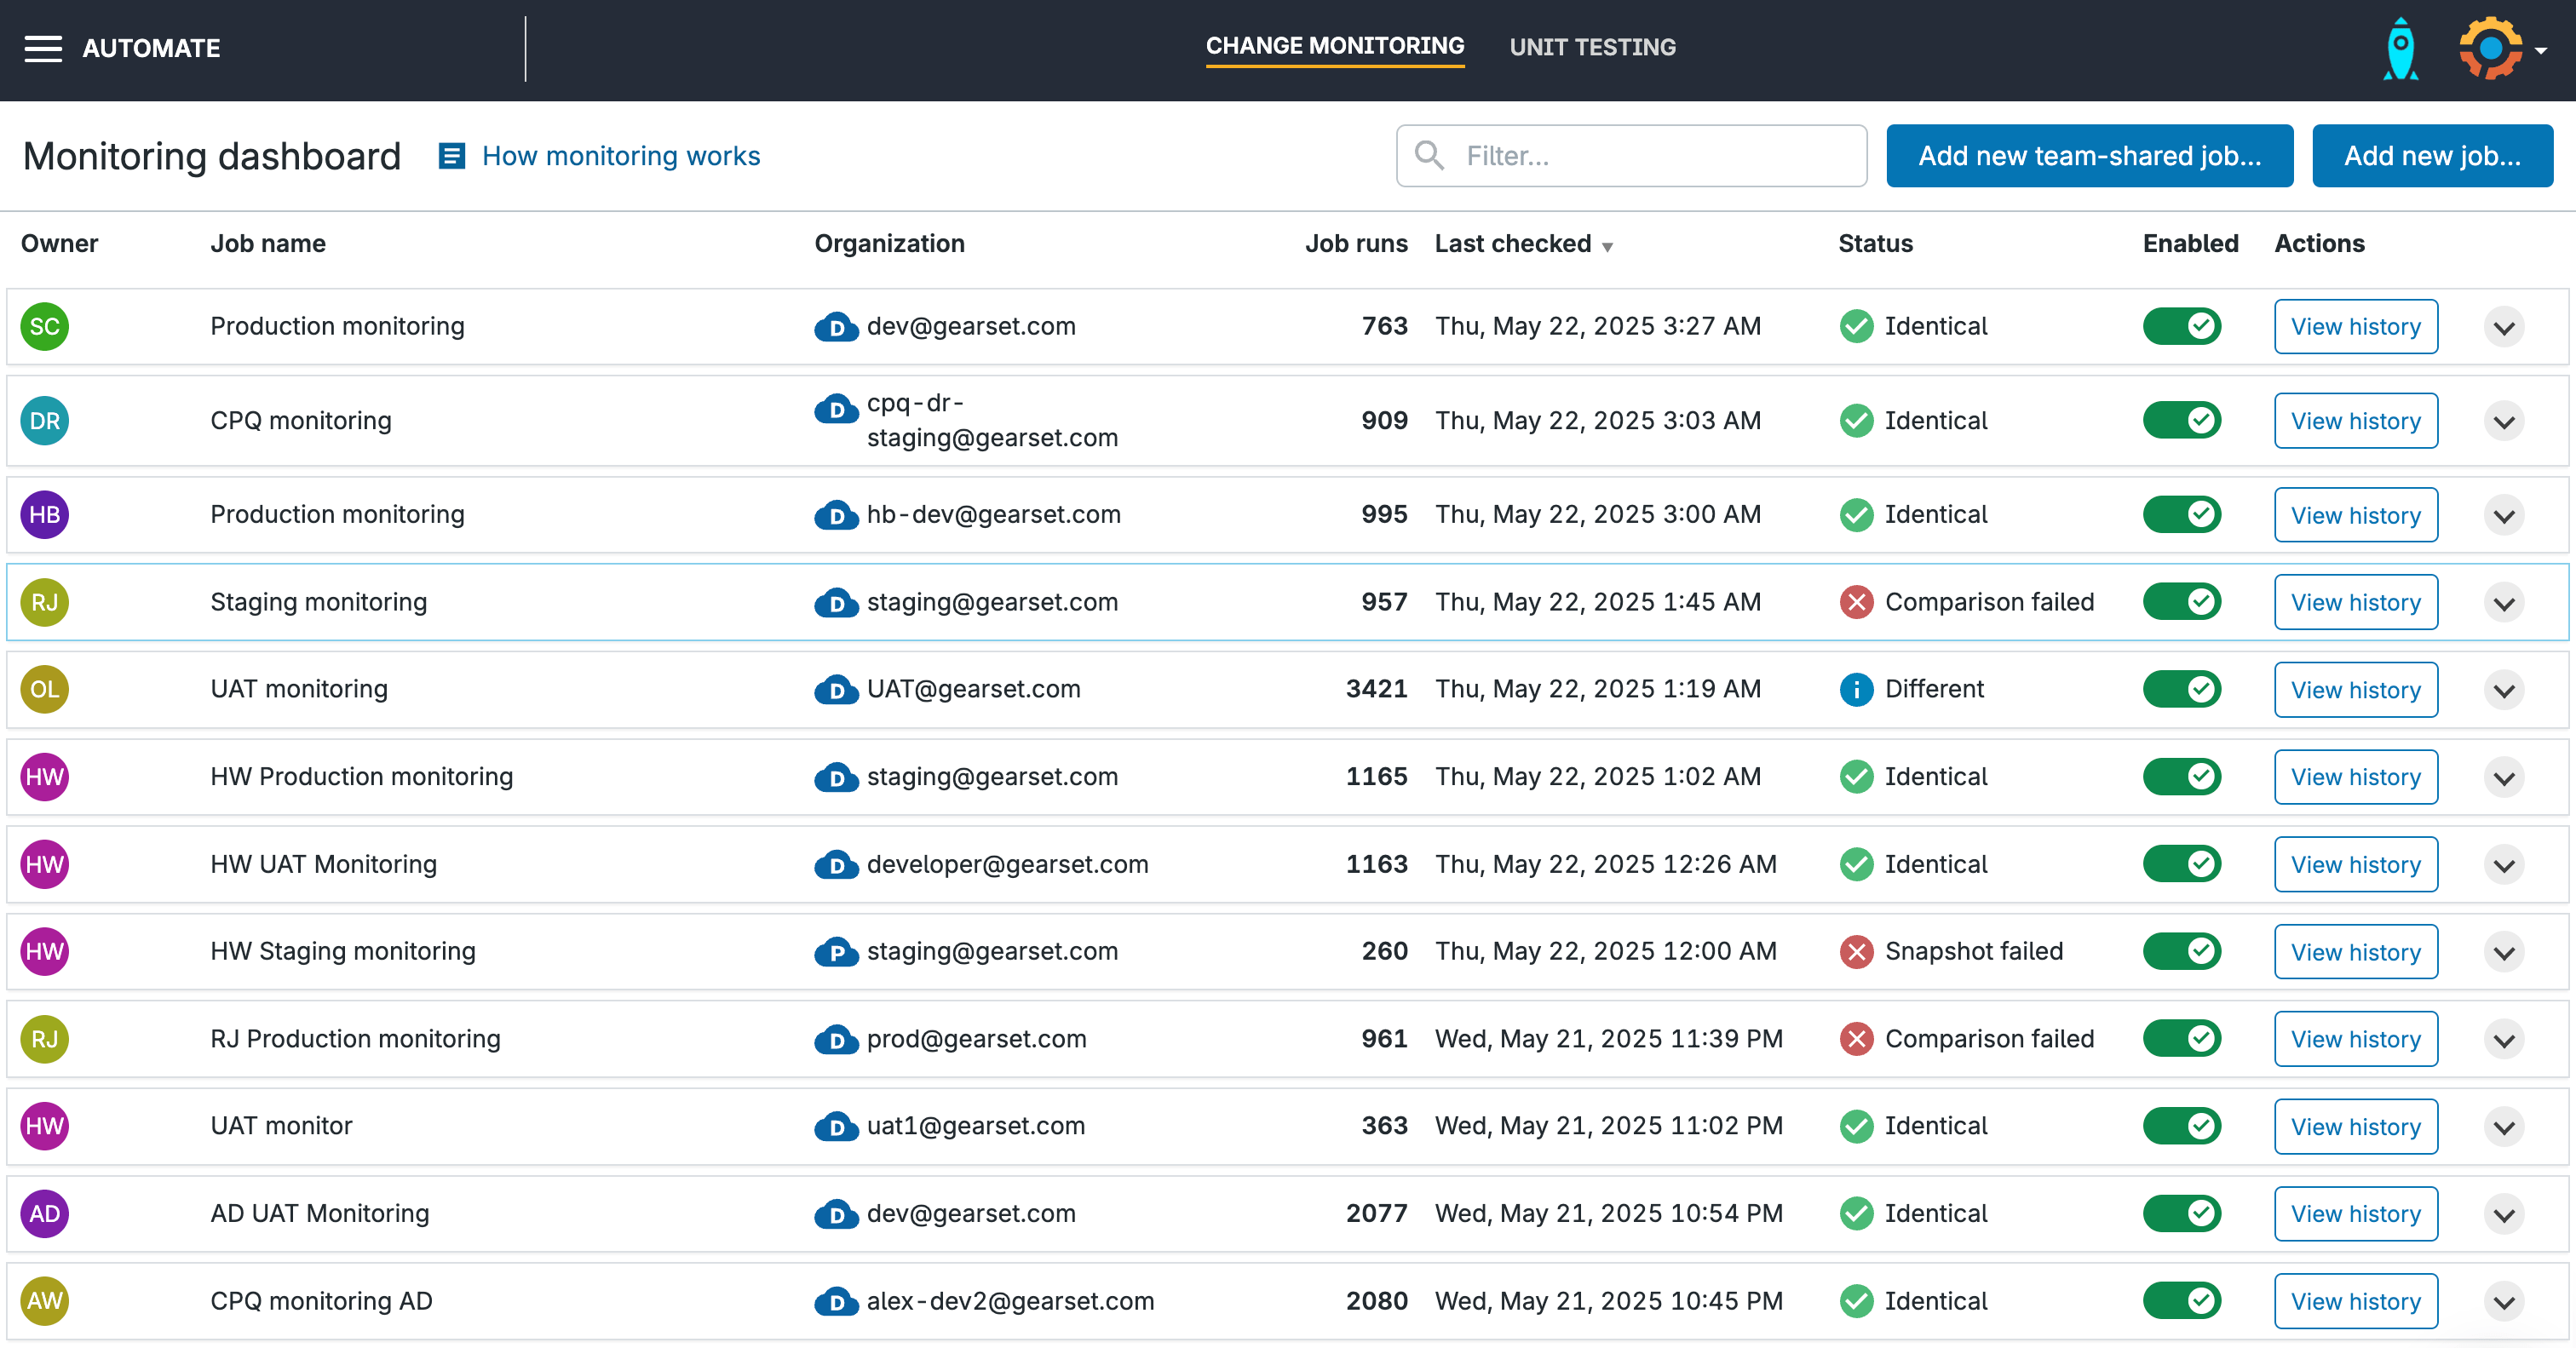Click Add new team-shared job button
The image size is (2576, 1348).
point(2089,156)
